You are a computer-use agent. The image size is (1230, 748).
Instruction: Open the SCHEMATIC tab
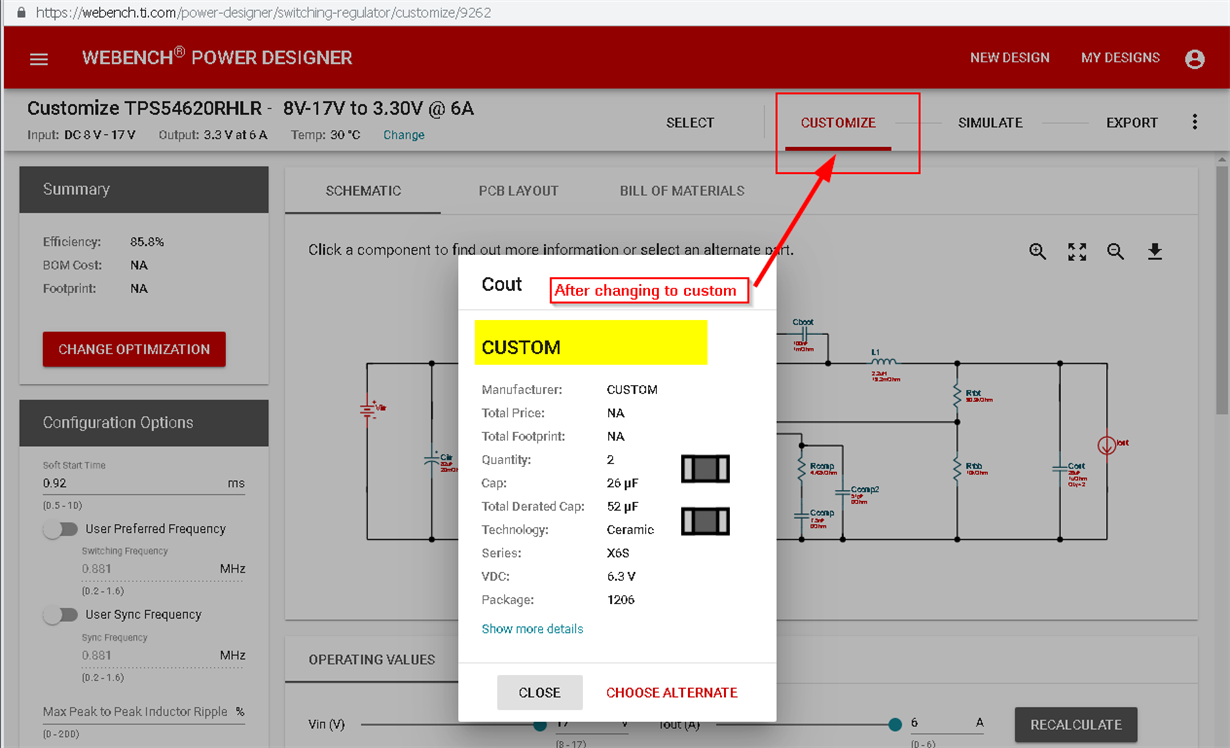point(363,191)
